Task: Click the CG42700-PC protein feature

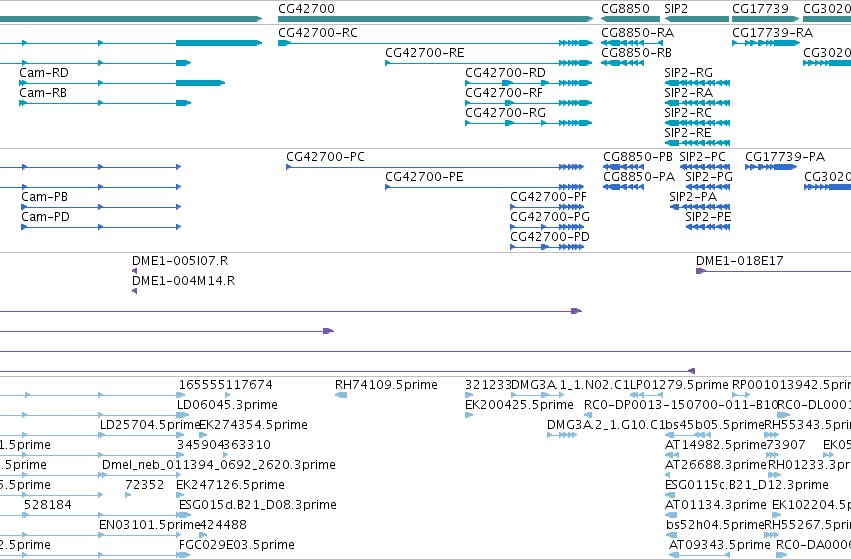Action: pos(435,167)
